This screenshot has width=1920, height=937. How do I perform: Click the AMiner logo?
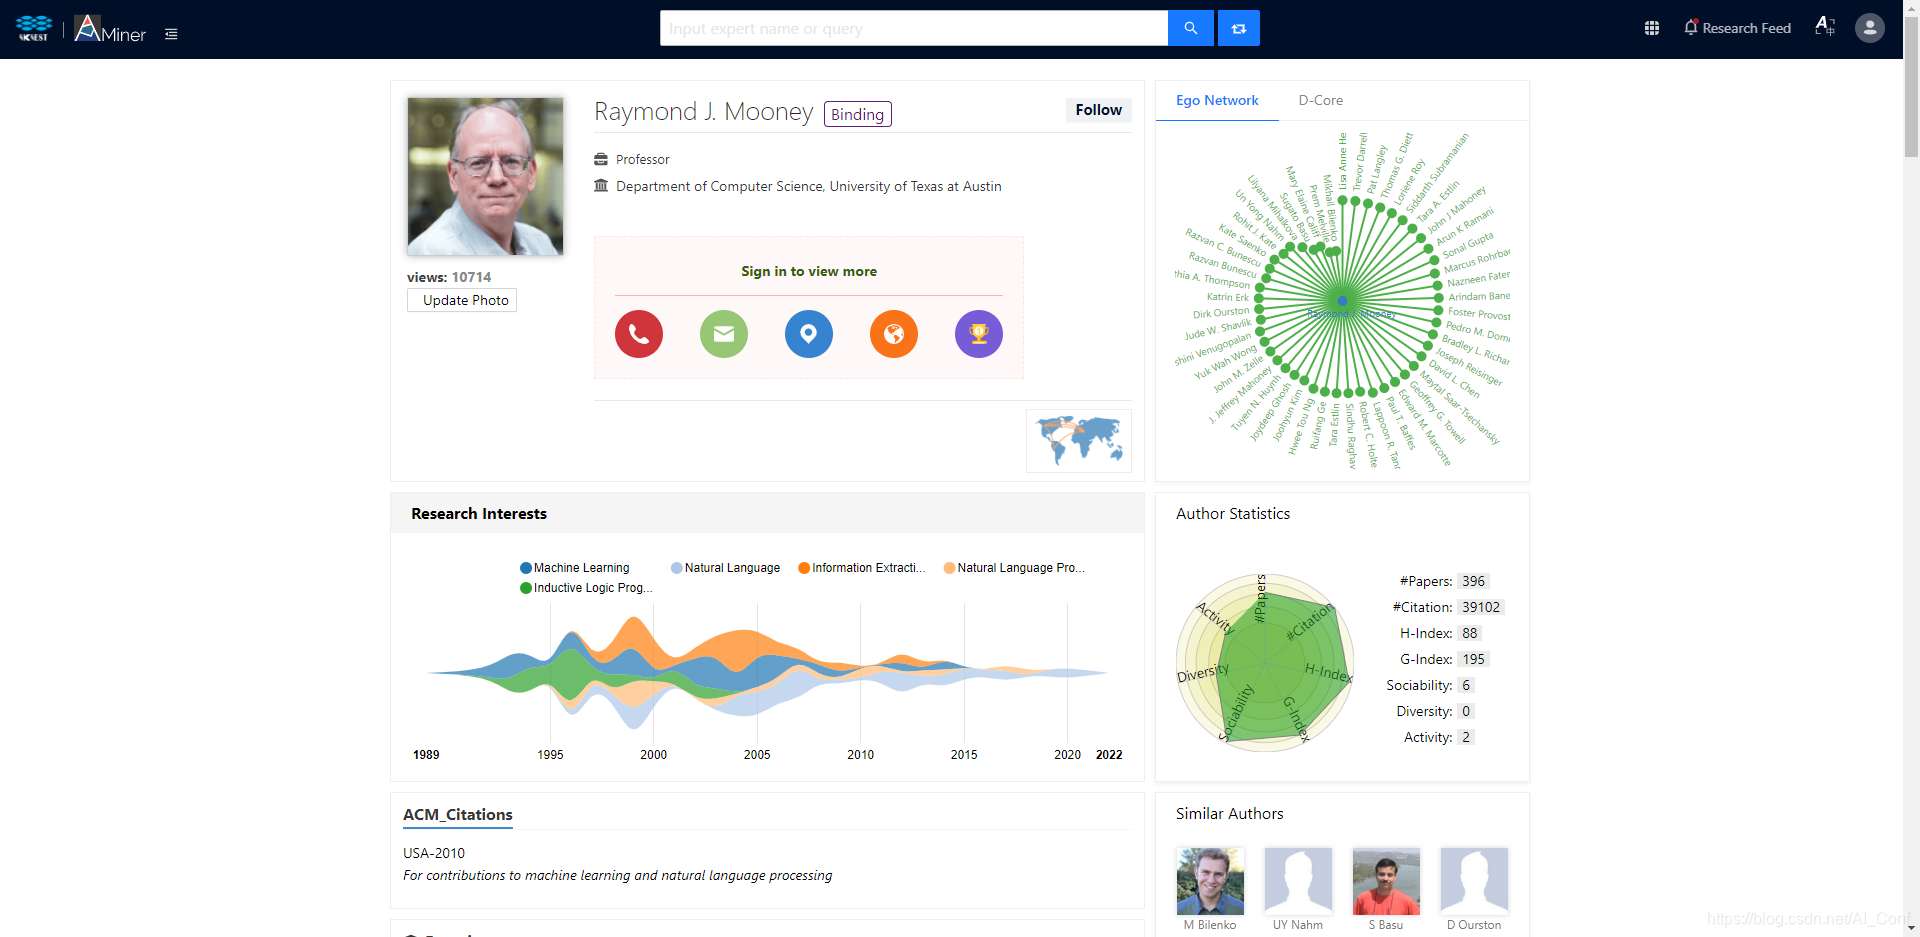click(x=110, y=29)
